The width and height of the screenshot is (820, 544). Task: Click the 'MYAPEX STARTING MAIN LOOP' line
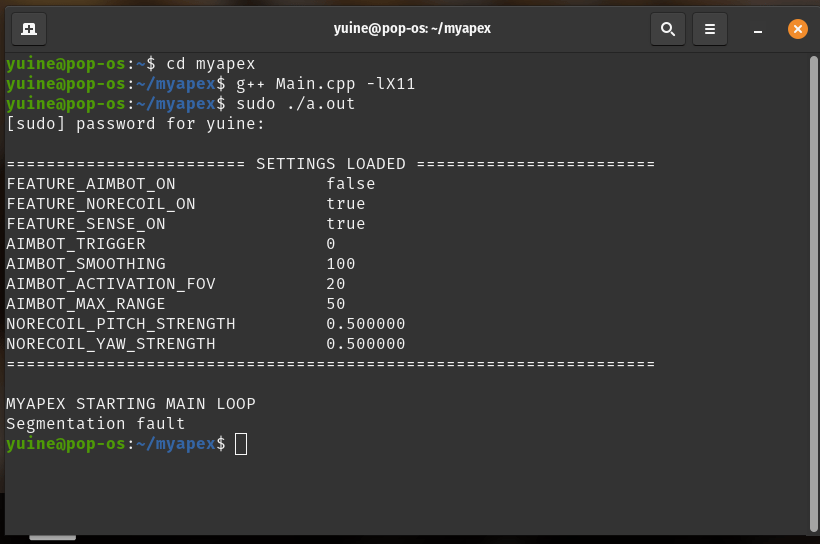(131, 404)
